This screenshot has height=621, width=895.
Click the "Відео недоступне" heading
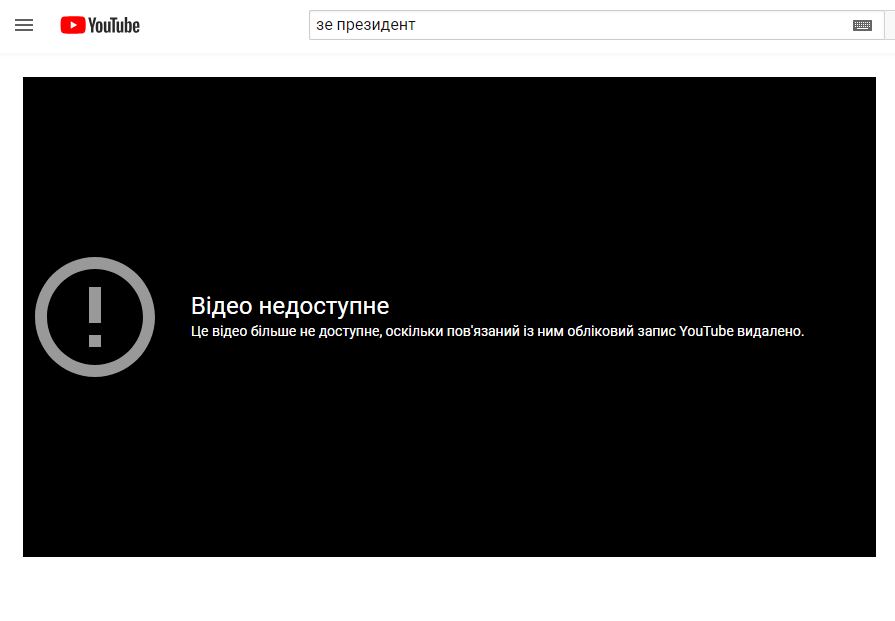point(290,306)
